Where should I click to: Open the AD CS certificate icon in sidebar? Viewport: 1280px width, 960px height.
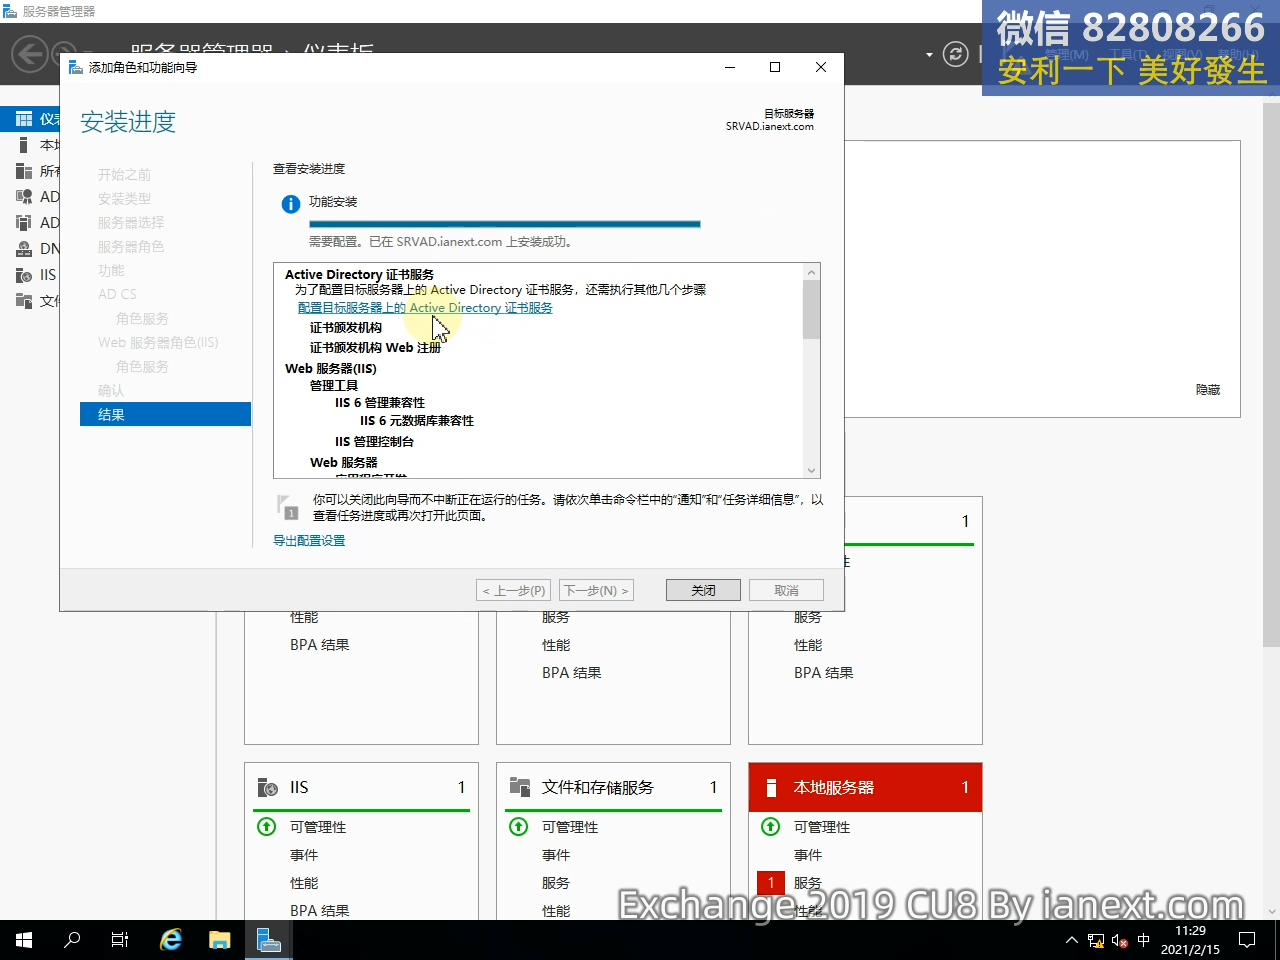tap(24, 197)
